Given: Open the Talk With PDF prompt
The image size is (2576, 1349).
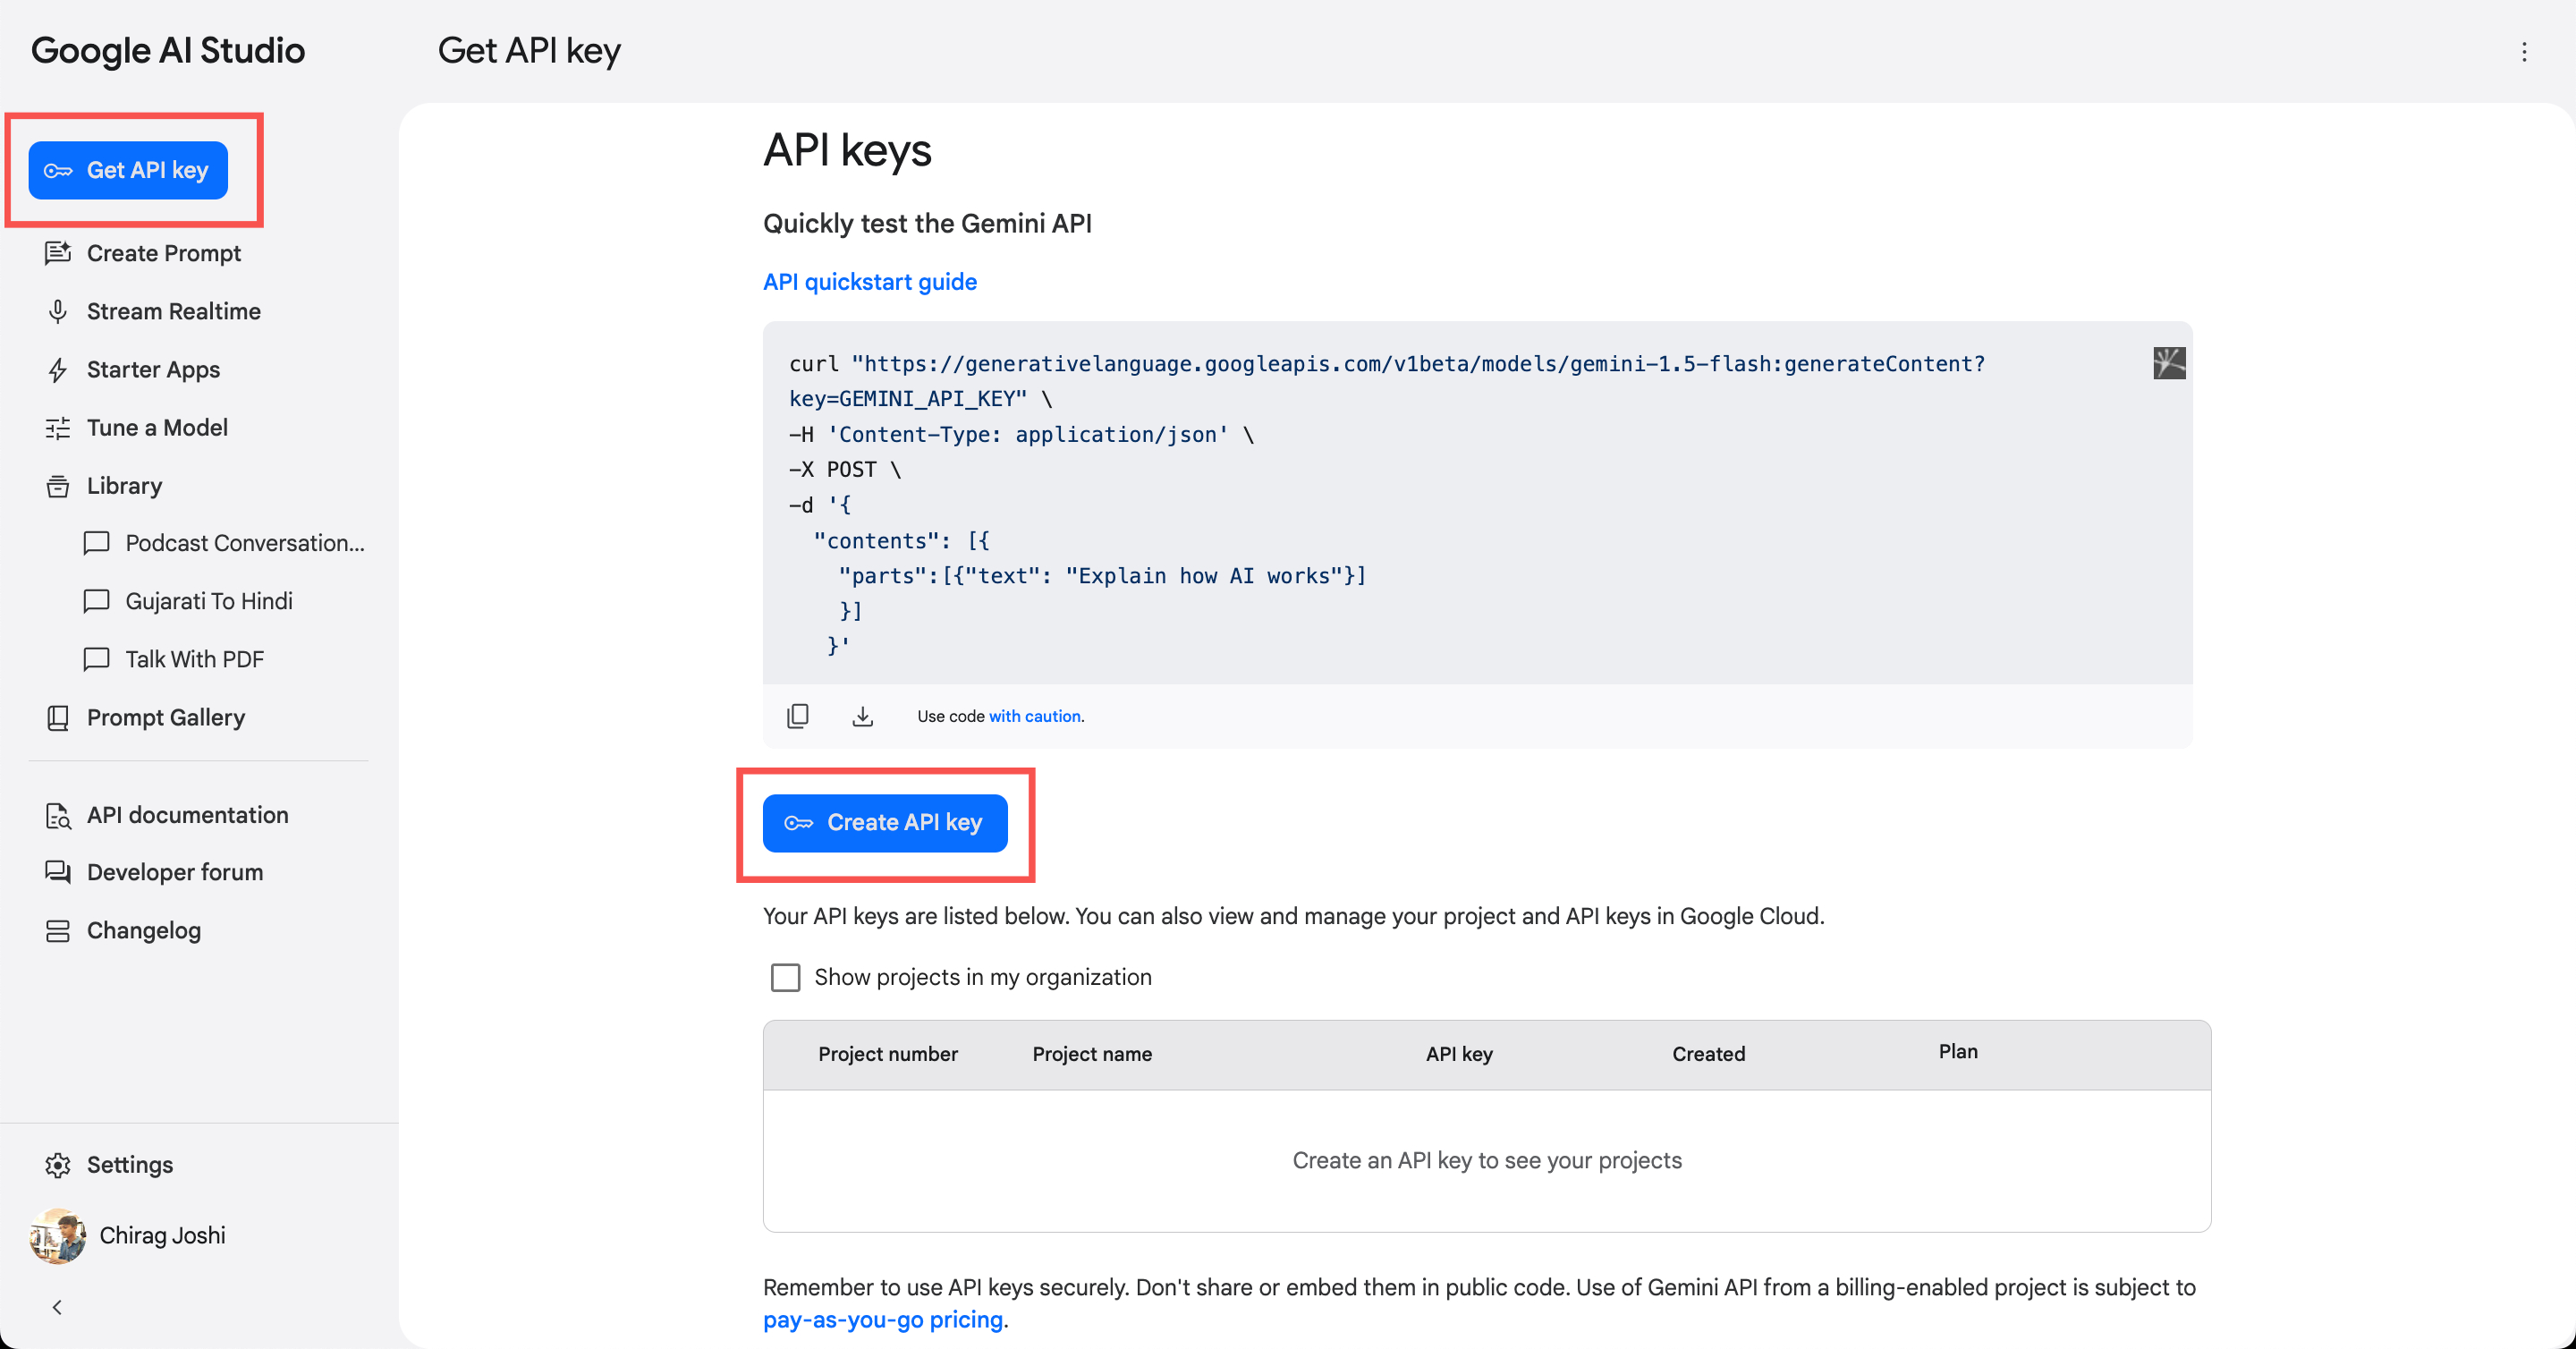Looking at the screenshot, I should [x=194, y=659].
